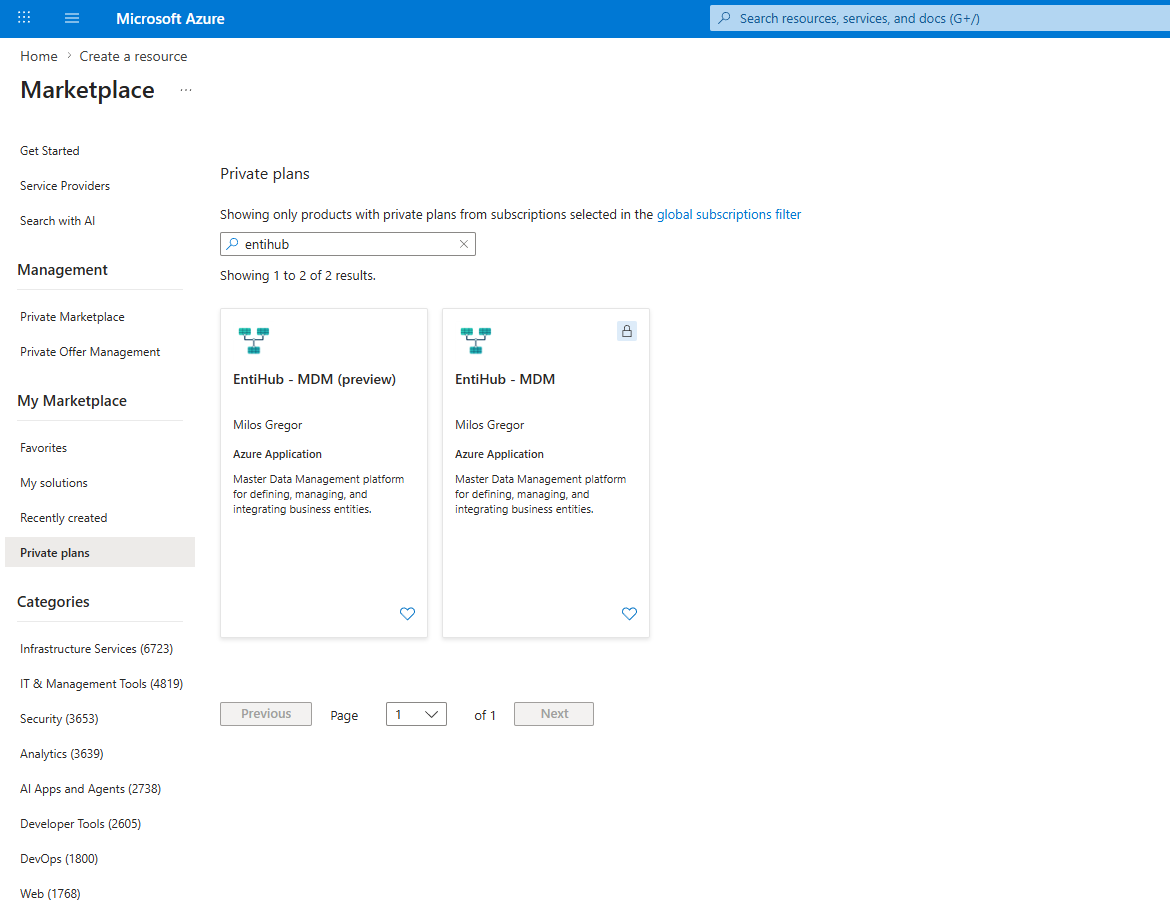Screen dimensions: 1170x918
Task: Focus the top resources search box
Action: click(x=940, y=19)
